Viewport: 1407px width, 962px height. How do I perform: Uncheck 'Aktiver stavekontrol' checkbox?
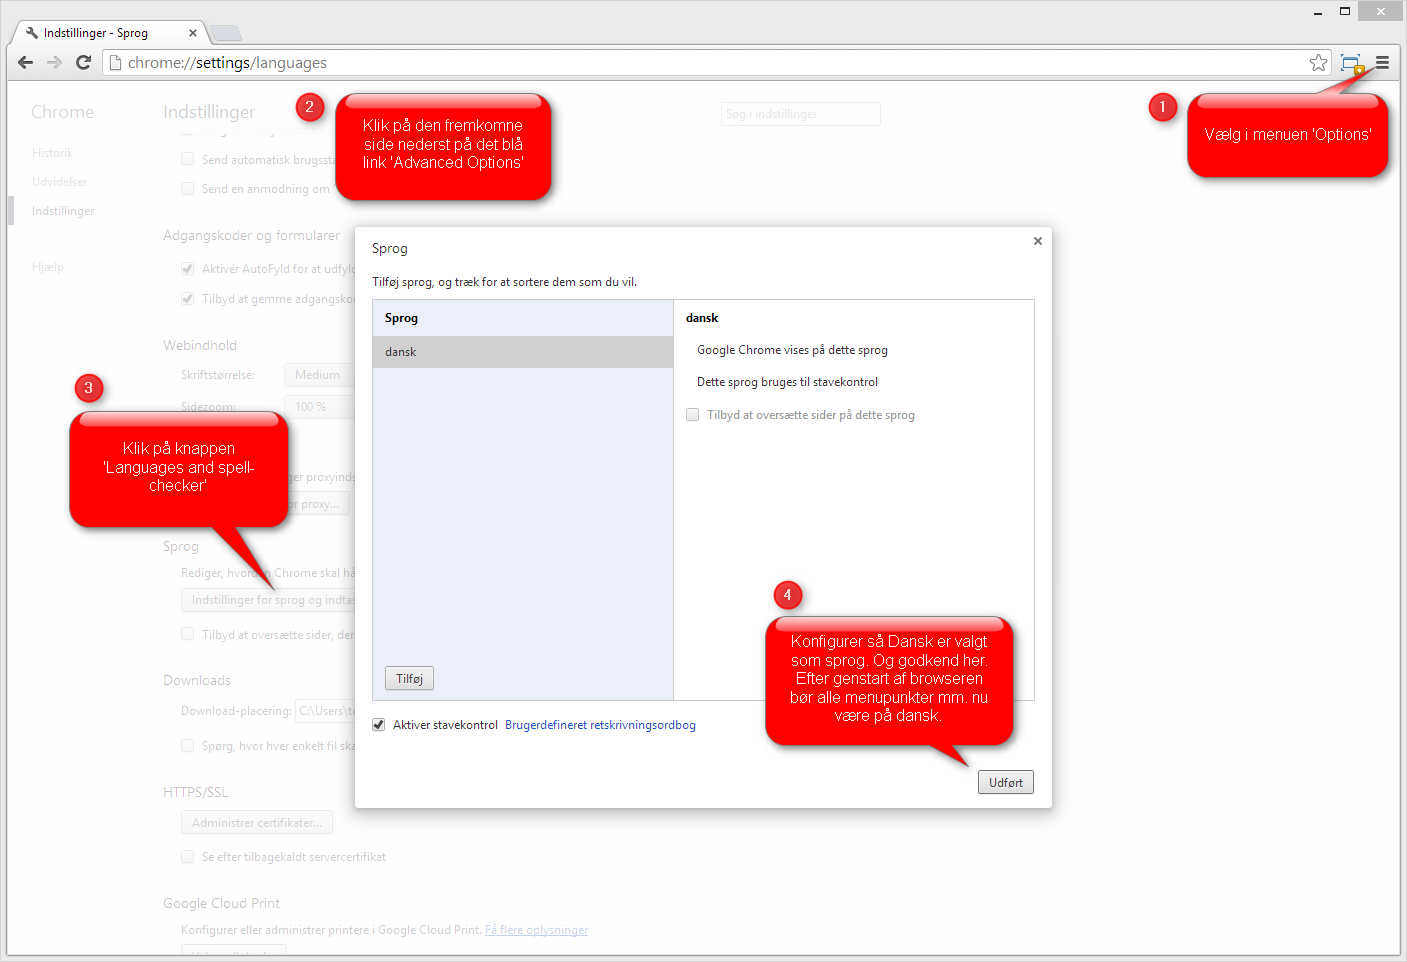(x=379, y=725)
